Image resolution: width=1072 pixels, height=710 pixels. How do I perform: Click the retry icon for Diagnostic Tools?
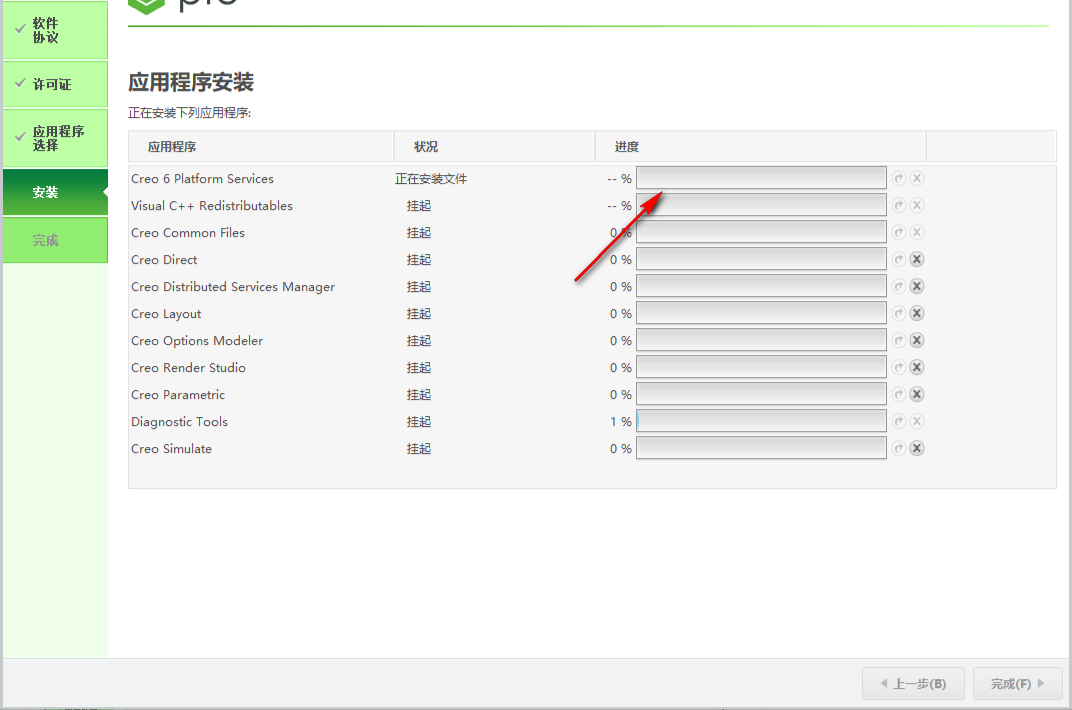click(899, 421)
